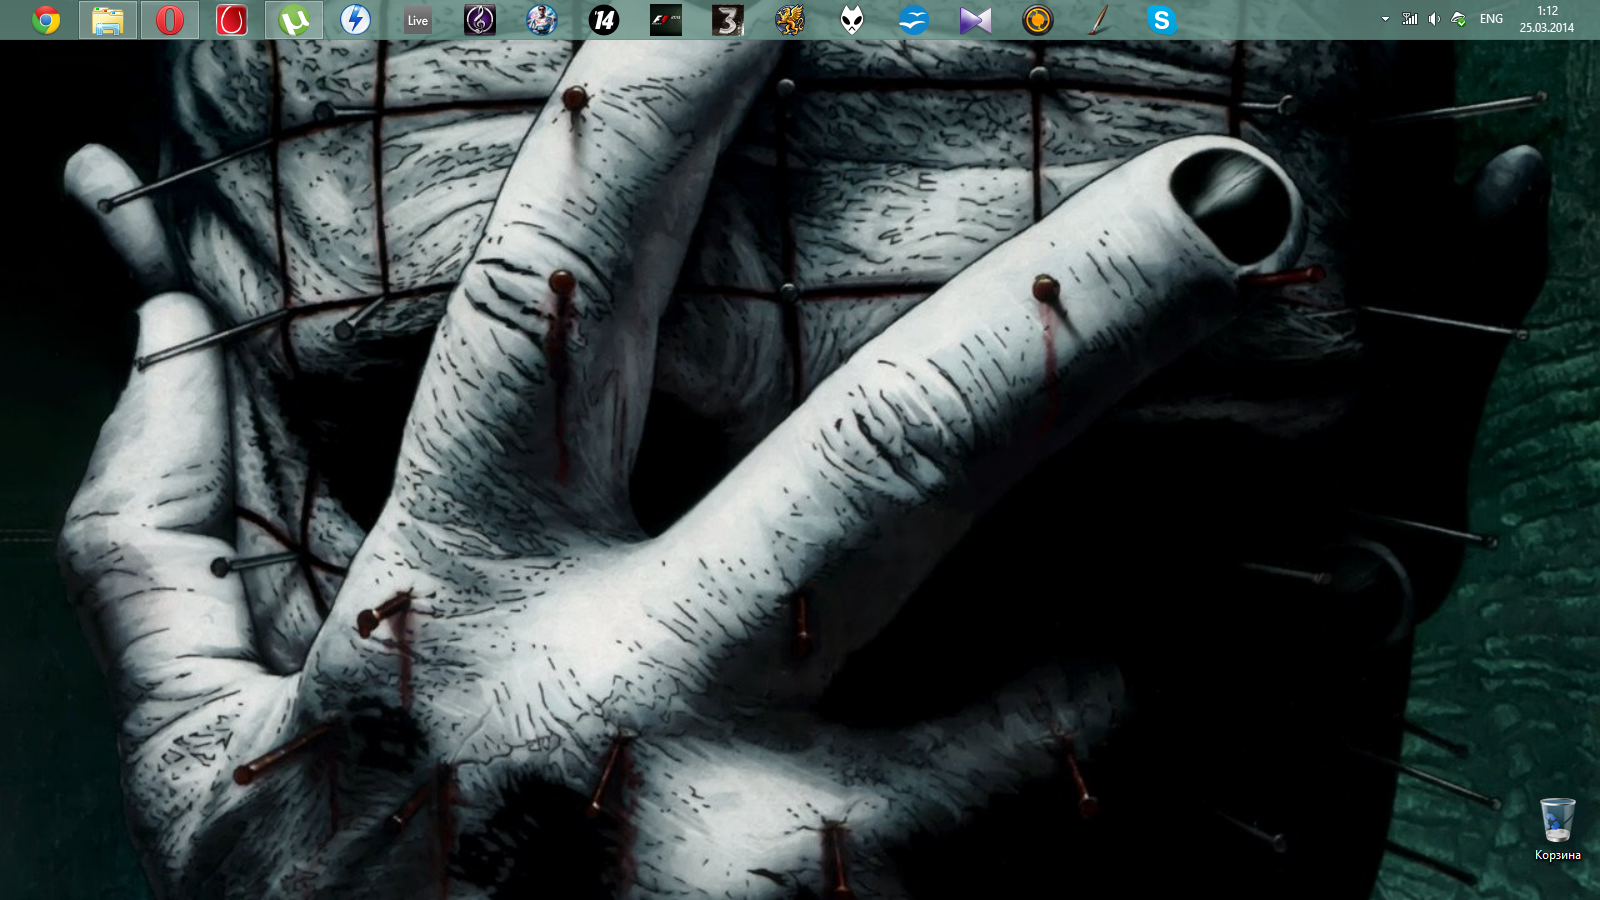Click the safely remove hardware tray icon
The image size is (1600, 900).
tap(1459, 19)
